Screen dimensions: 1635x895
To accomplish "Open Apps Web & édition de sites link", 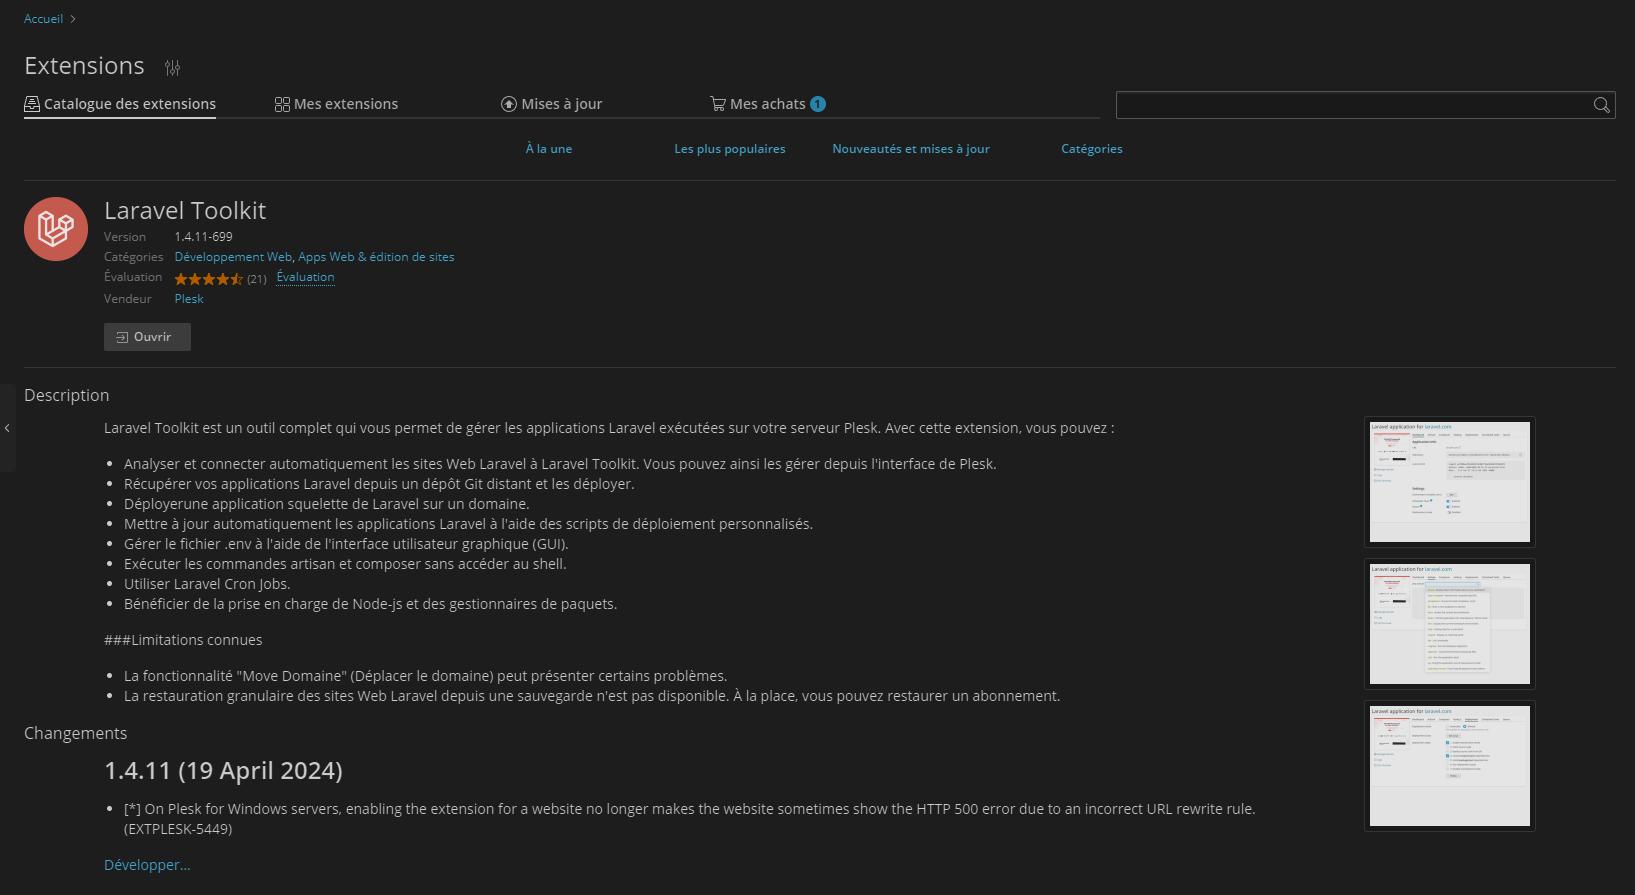I will tap(376, 257).
